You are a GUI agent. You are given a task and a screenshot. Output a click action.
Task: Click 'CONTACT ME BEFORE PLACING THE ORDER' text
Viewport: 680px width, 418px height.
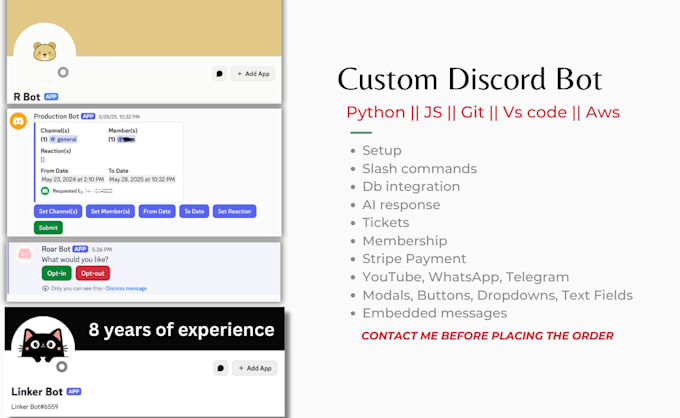(x=487, y=336)
